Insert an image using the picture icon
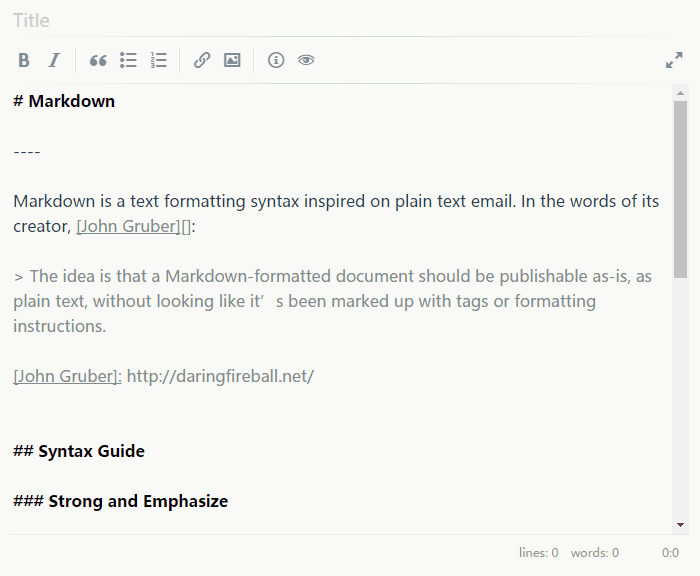 tap(232, 61)
